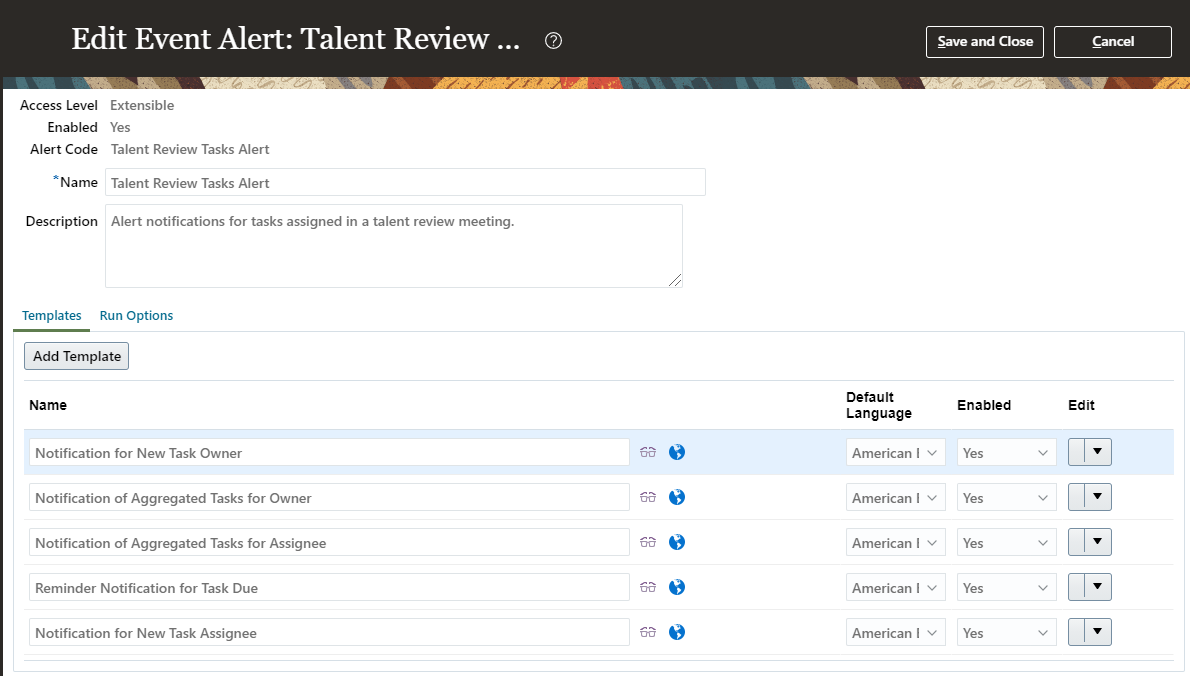This screenshot has width=1190, height=676.
Task: Switch to the Run Options tab
Action: [136, 315]
